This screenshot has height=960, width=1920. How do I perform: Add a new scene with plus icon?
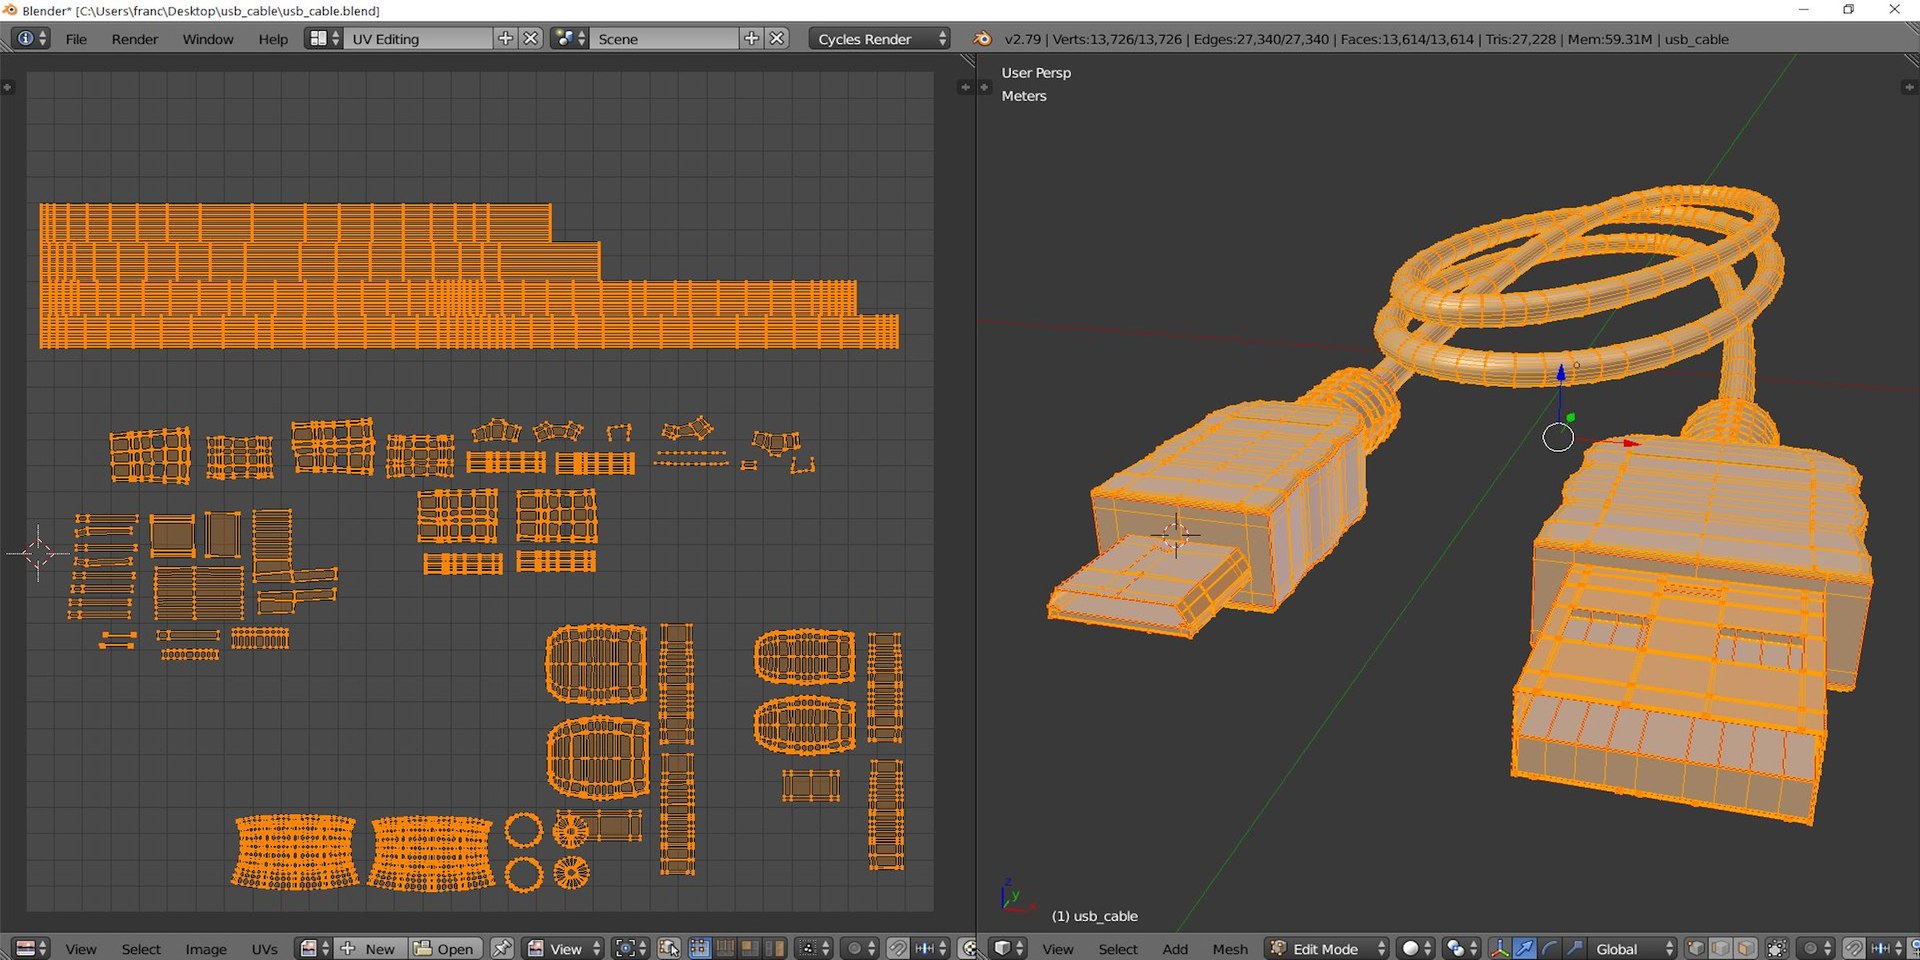point(752,38)
